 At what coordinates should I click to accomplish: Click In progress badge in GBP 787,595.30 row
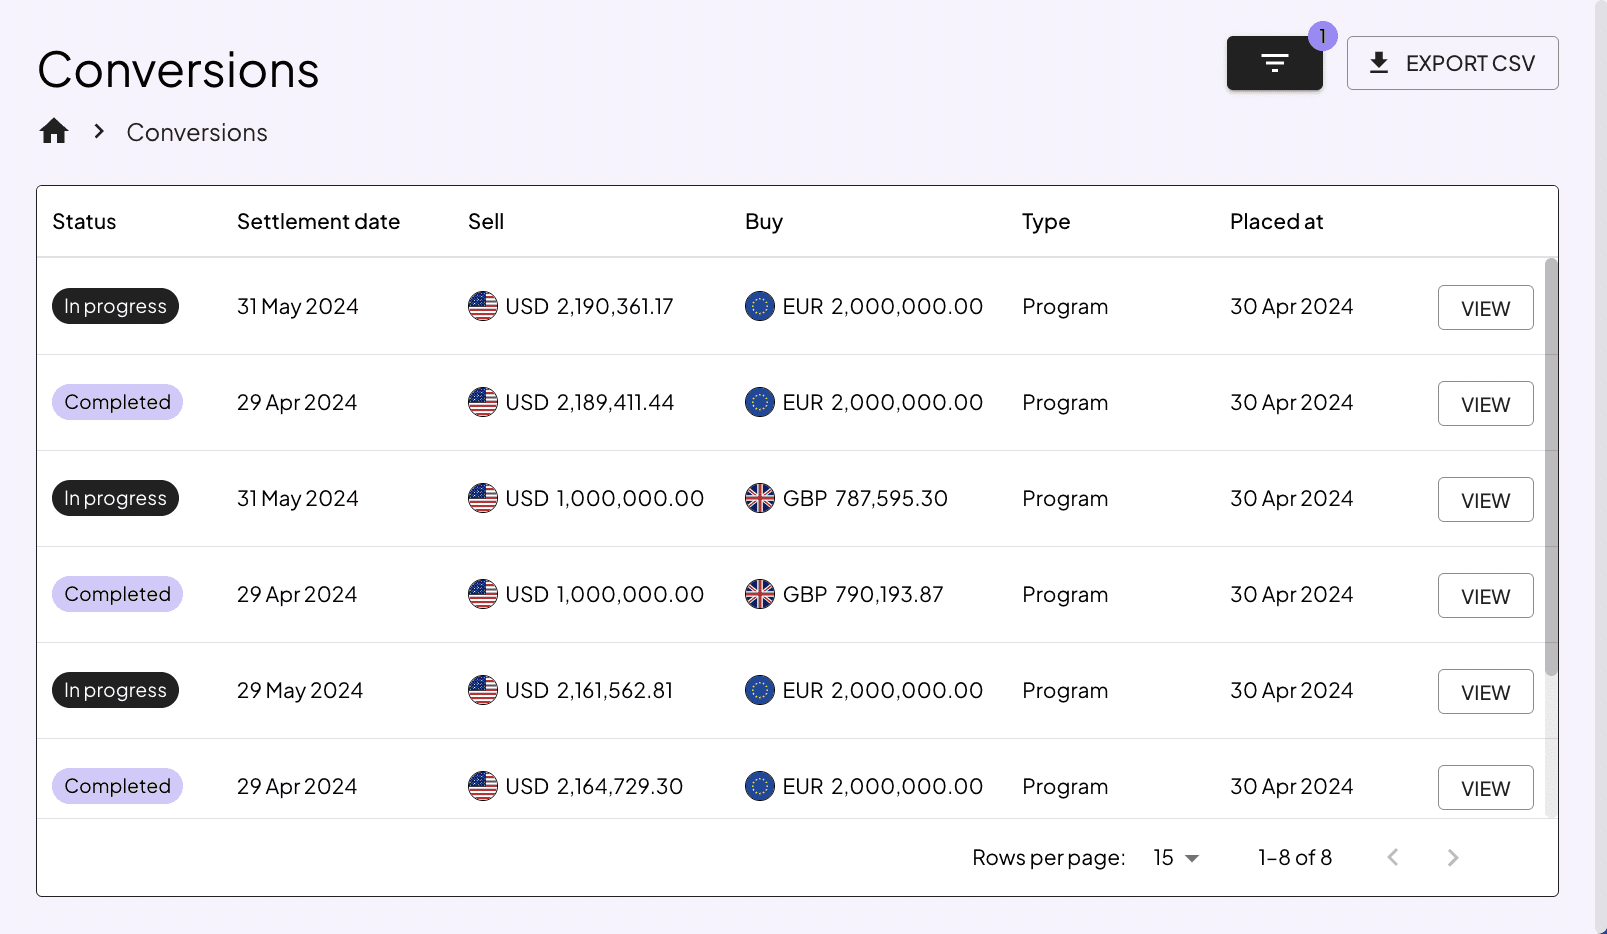[x=115, y=498]
